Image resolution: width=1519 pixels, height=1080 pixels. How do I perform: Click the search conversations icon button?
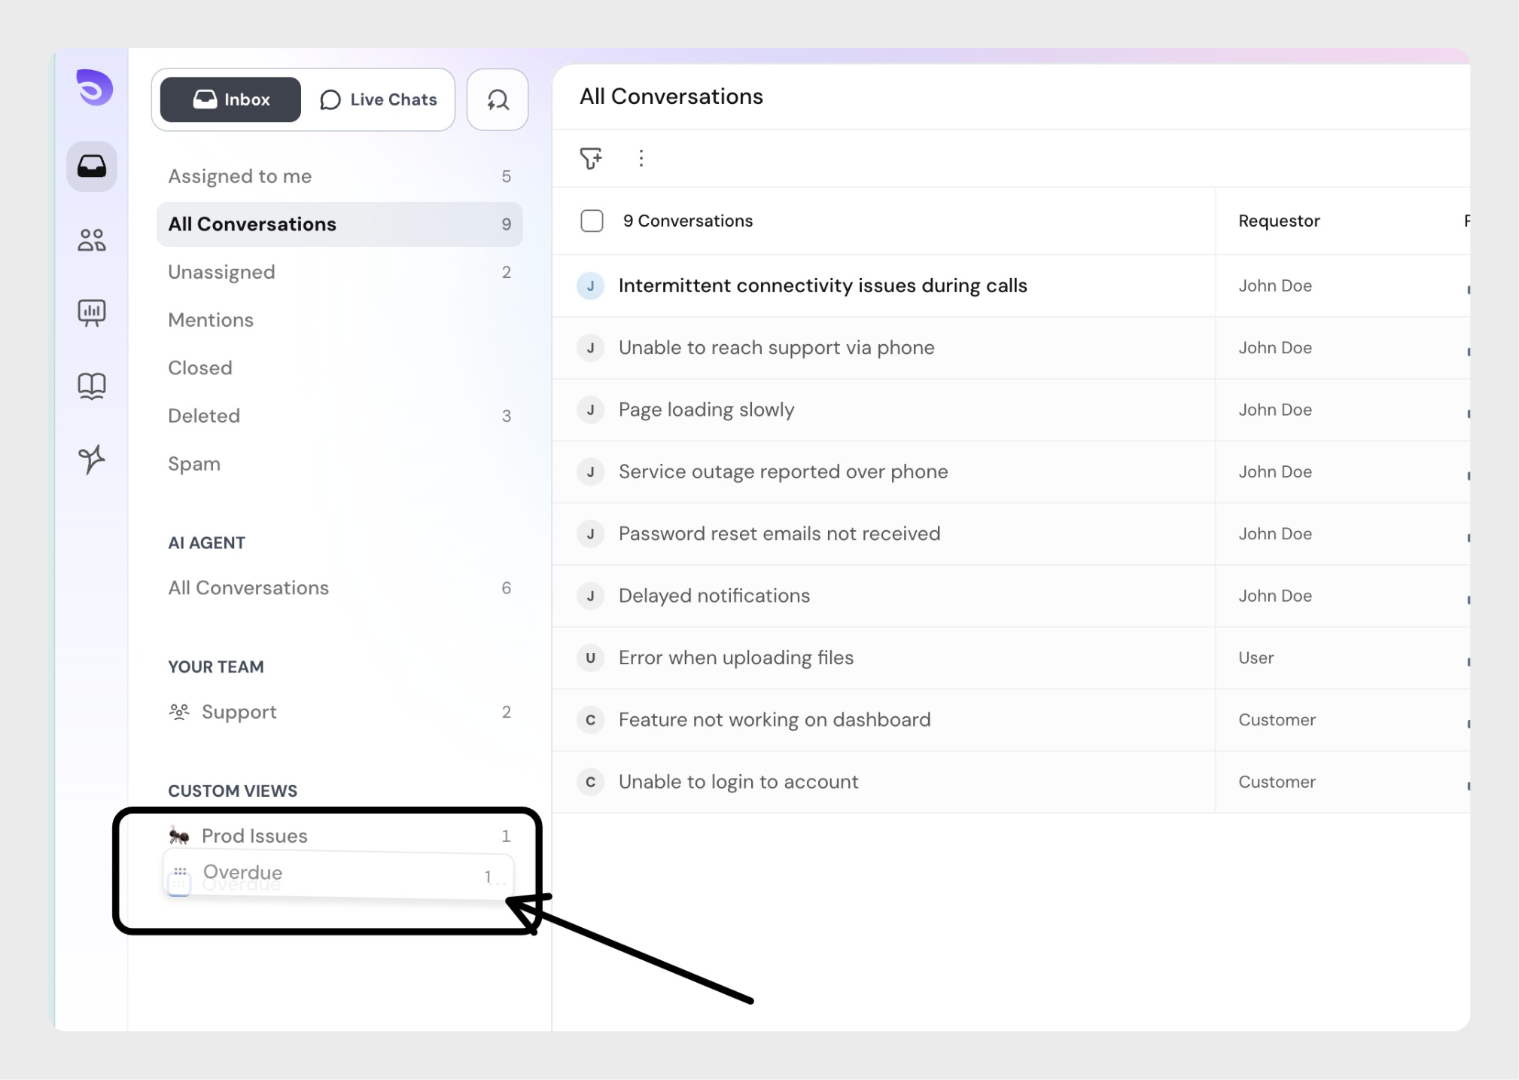[497, 100]
